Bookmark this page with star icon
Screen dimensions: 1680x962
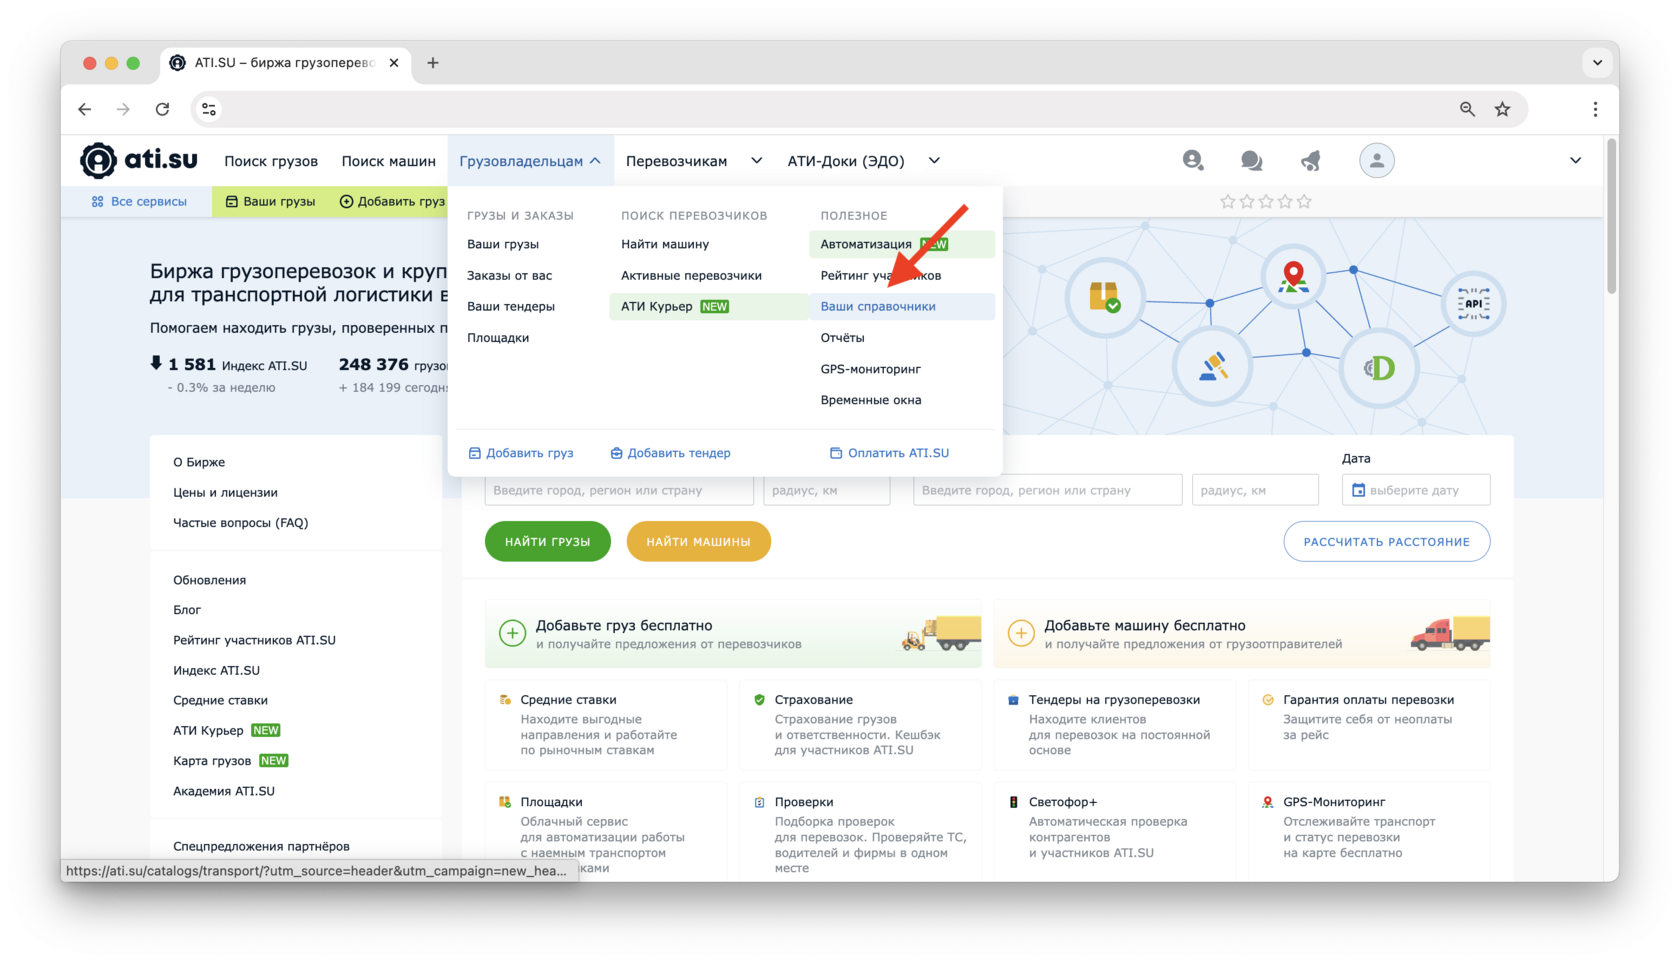pyautogui.click(x=1502, y=109)
